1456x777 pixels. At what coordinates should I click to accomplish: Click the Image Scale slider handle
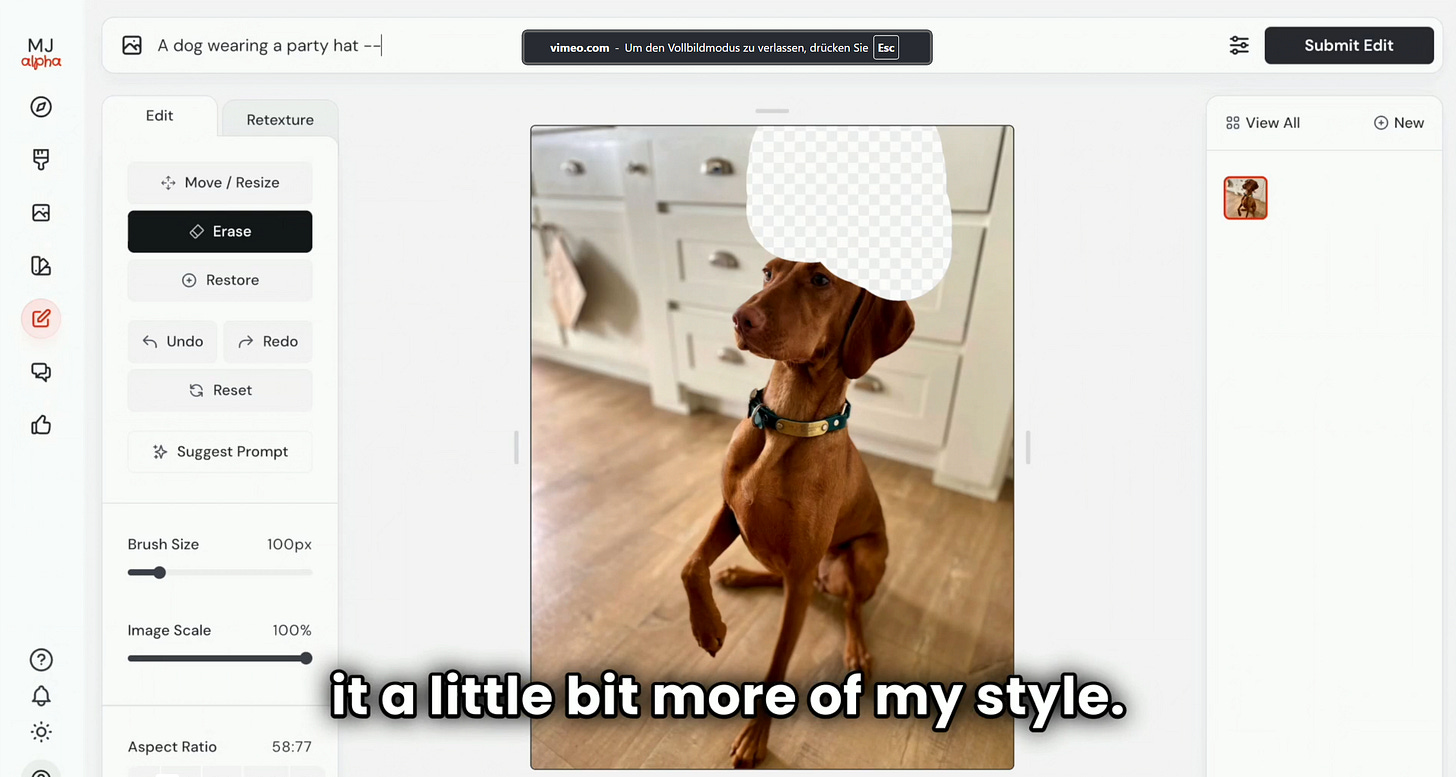coord(306,658)
